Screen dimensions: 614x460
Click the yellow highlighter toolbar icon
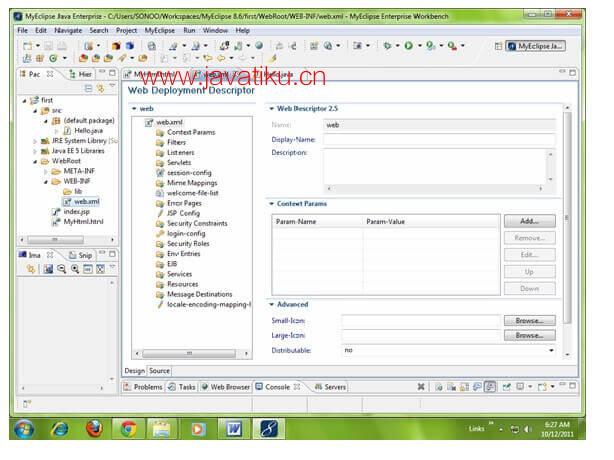[273, 58]
